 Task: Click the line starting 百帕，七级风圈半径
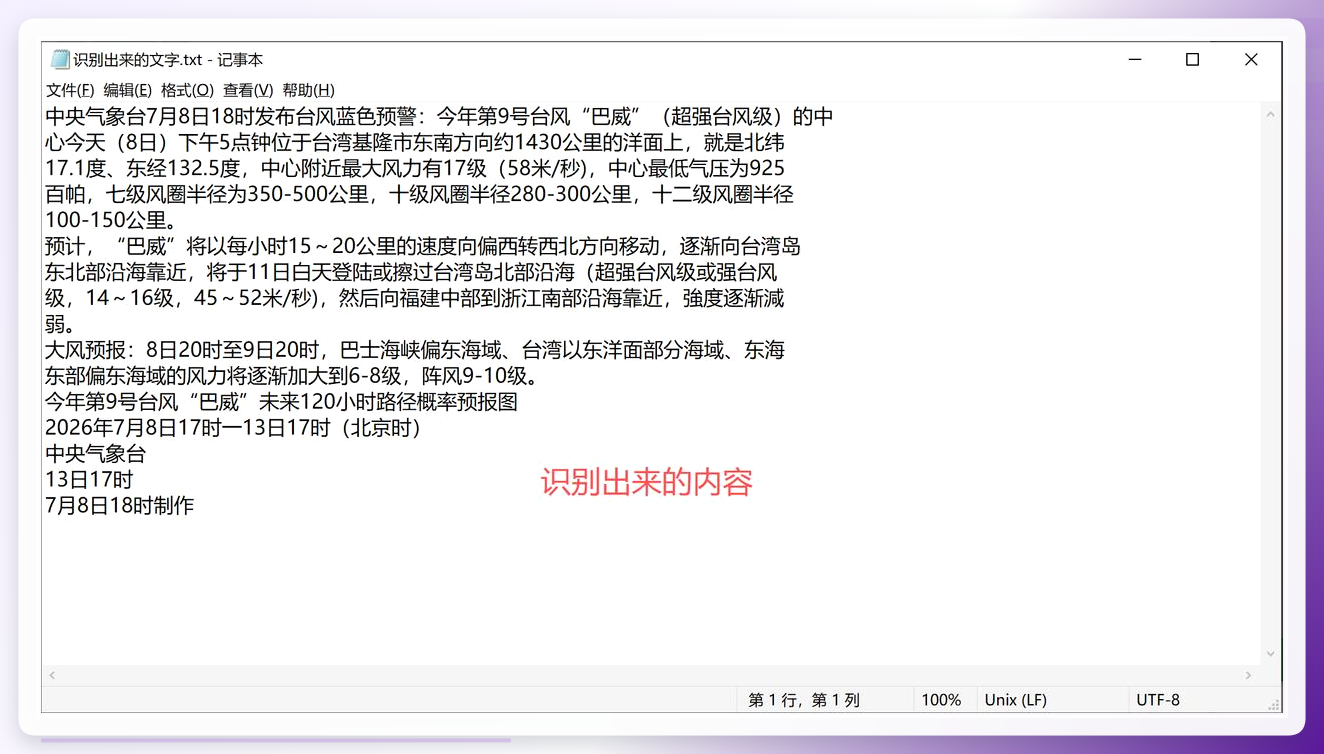click(x=419, y=195)
